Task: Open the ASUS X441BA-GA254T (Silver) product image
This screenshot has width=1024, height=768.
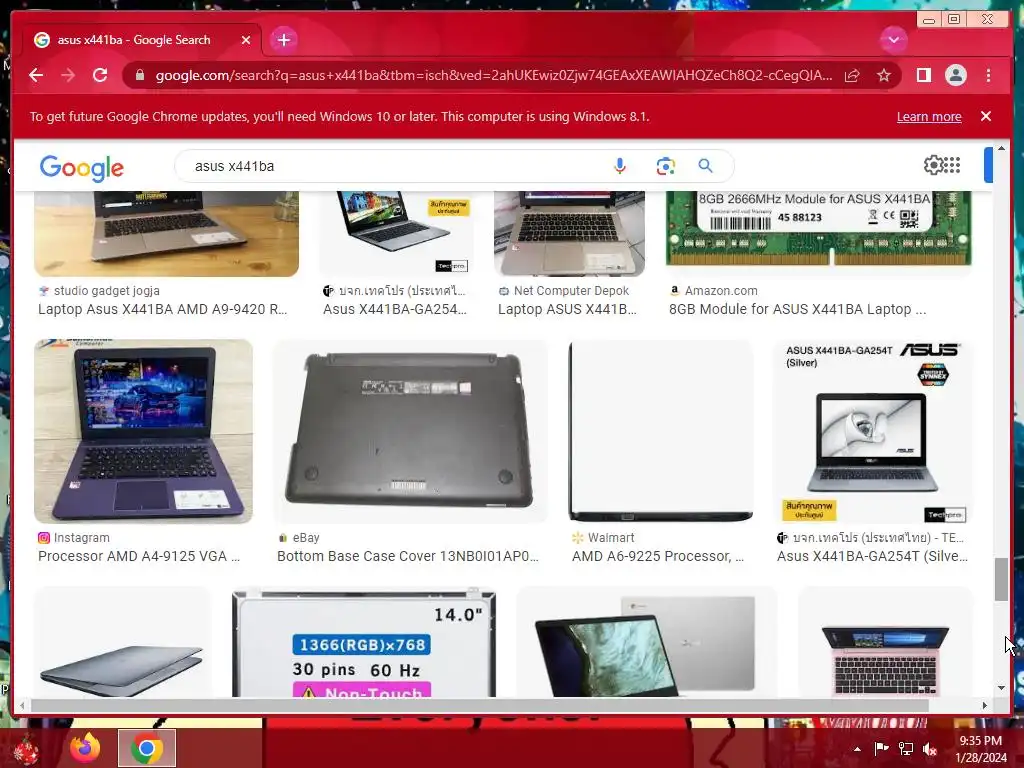Action: coord(872,431)
